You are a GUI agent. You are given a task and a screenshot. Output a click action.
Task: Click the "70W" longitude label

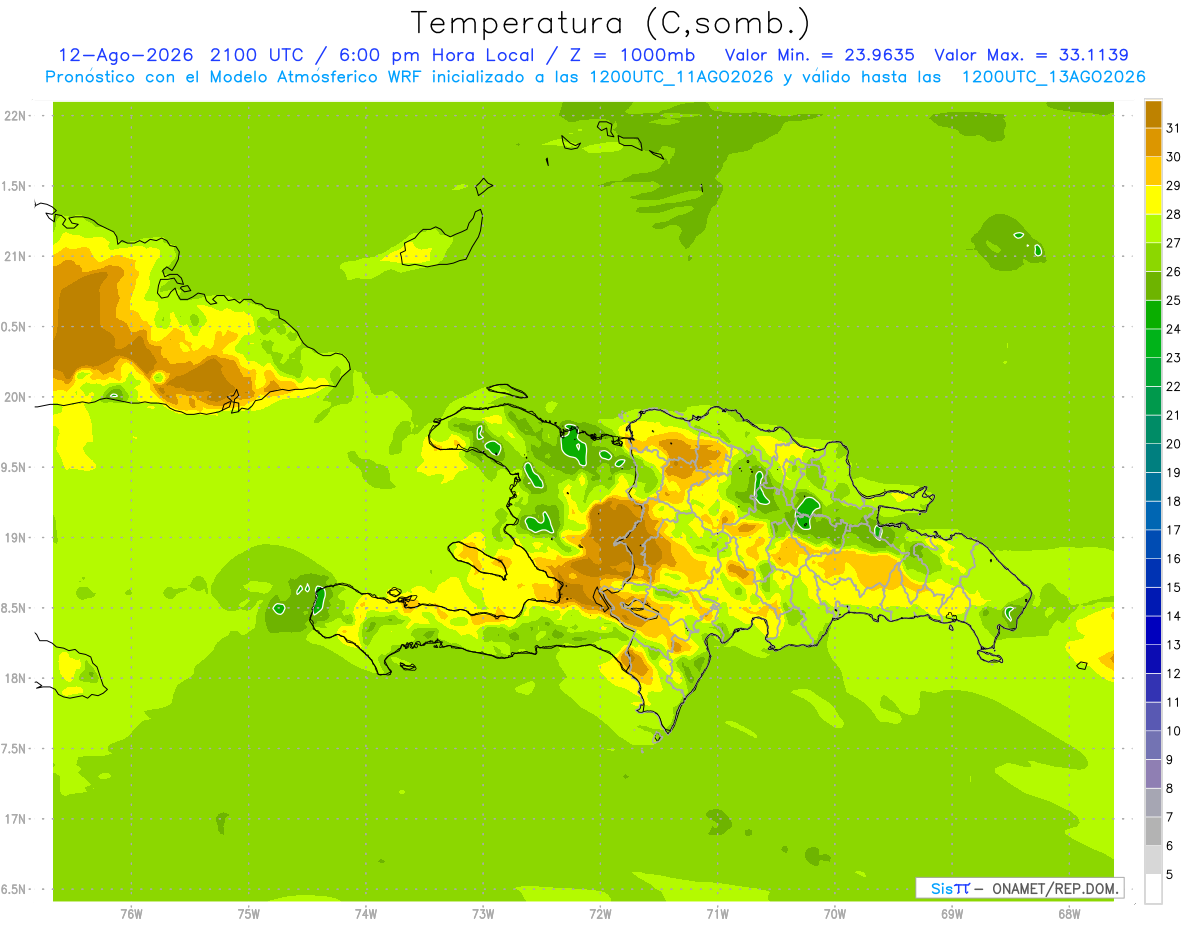(835, 913)
